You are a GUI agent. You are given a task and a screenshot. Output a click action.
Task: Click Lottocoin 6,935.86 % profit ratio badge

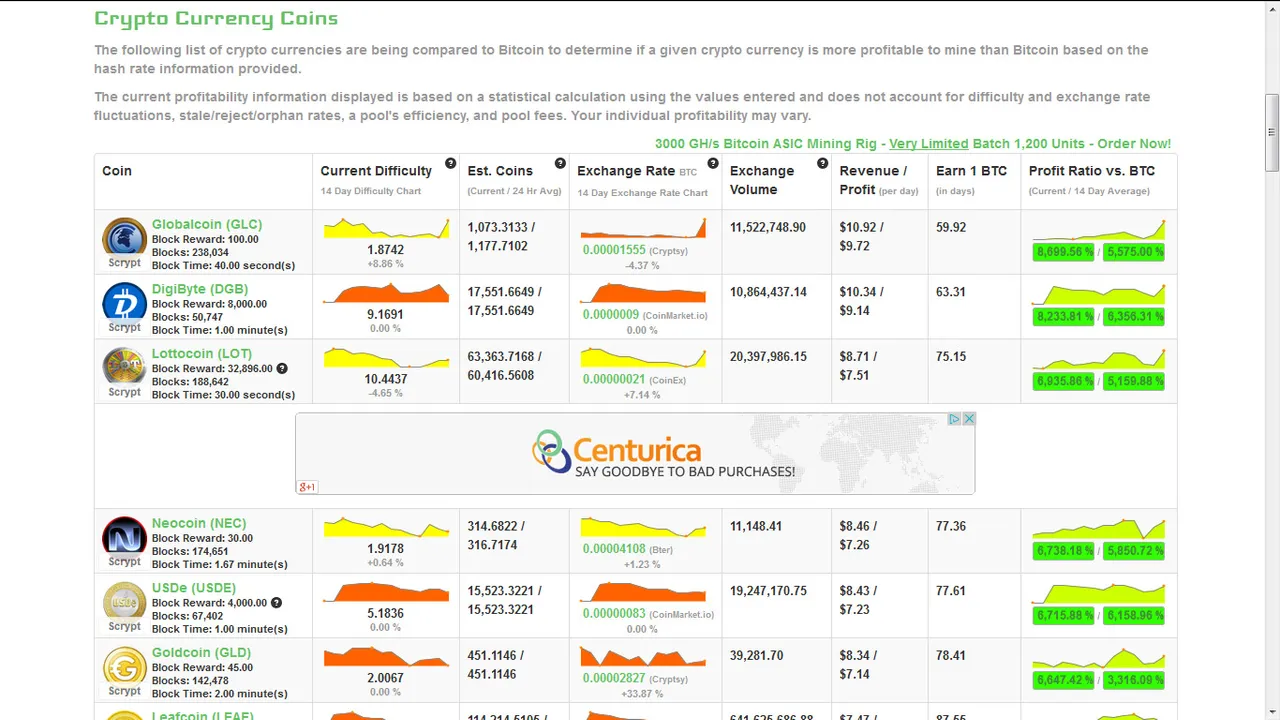1064,381
